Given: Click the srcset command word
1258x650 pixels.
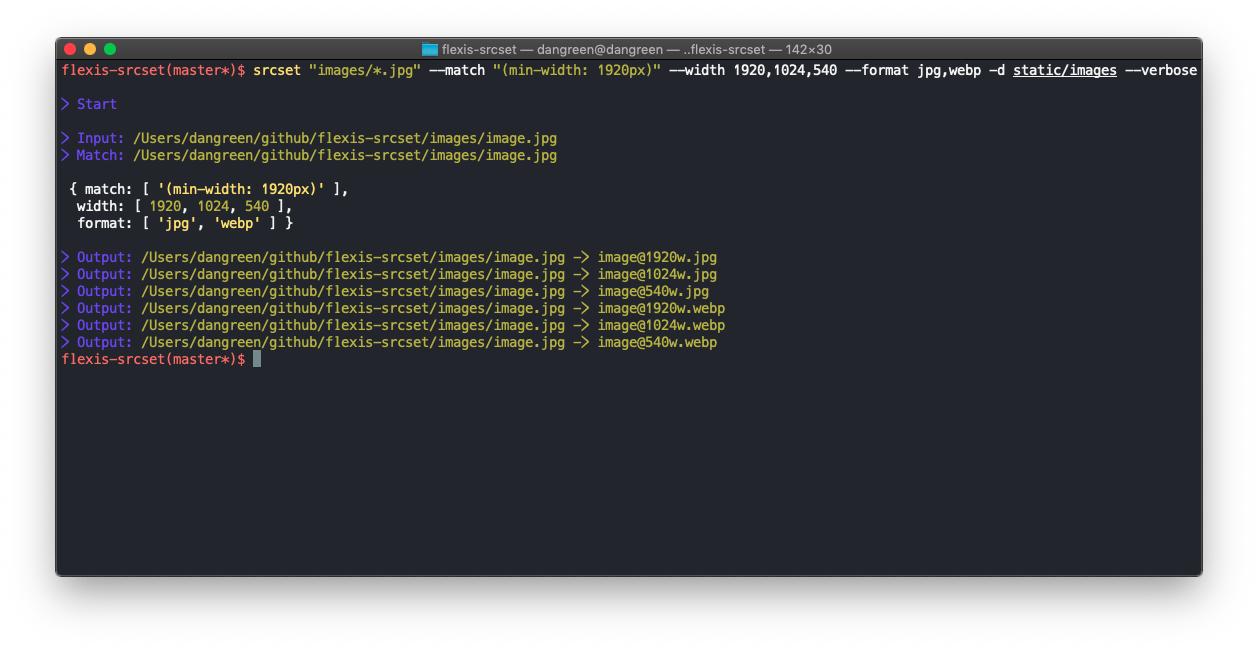Looking at the screenshot, I should tap(277, 70).
